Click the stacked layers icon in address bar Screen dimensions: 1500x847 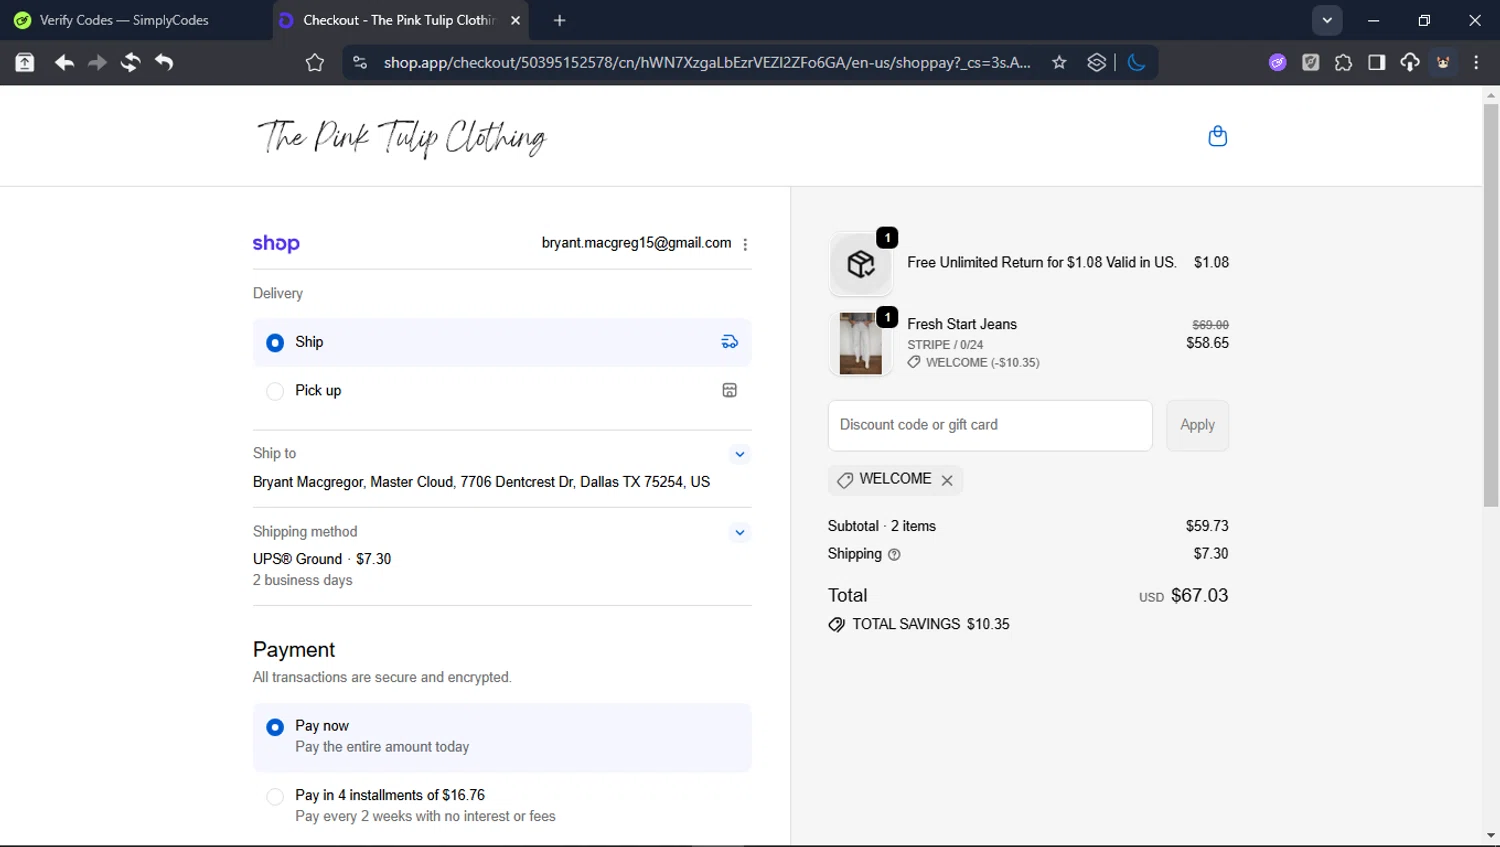pyautogui.click(x=1097, y=63)
